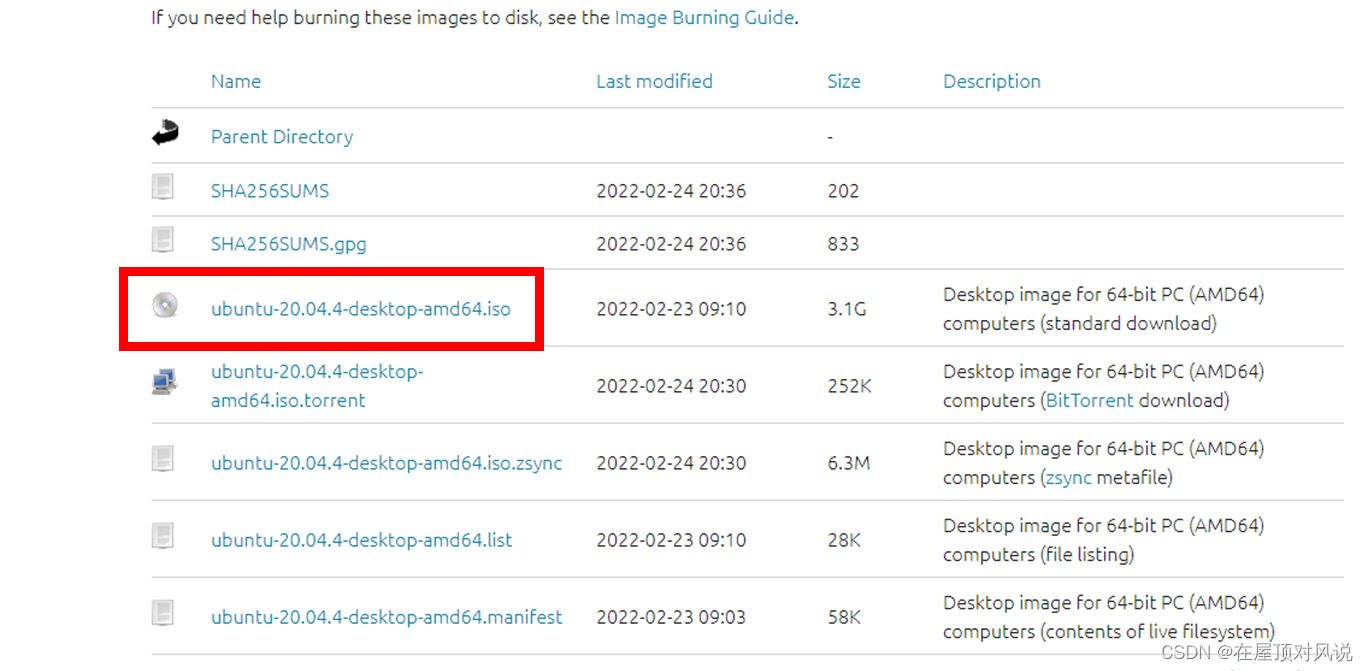Click the file icon beside desktop-amd64.manifest

(163, 613)
